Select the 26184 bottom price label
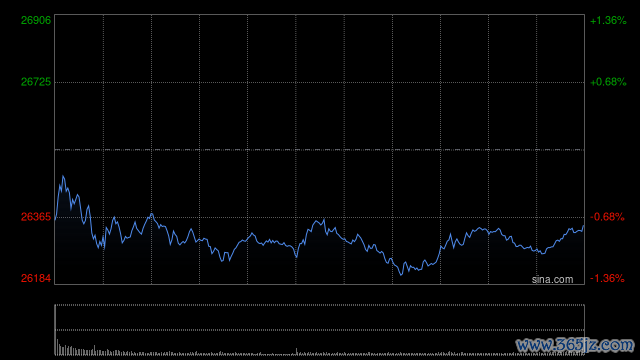Image resolution: width=640 pixels, height=360 pixels. click(36, 278)
